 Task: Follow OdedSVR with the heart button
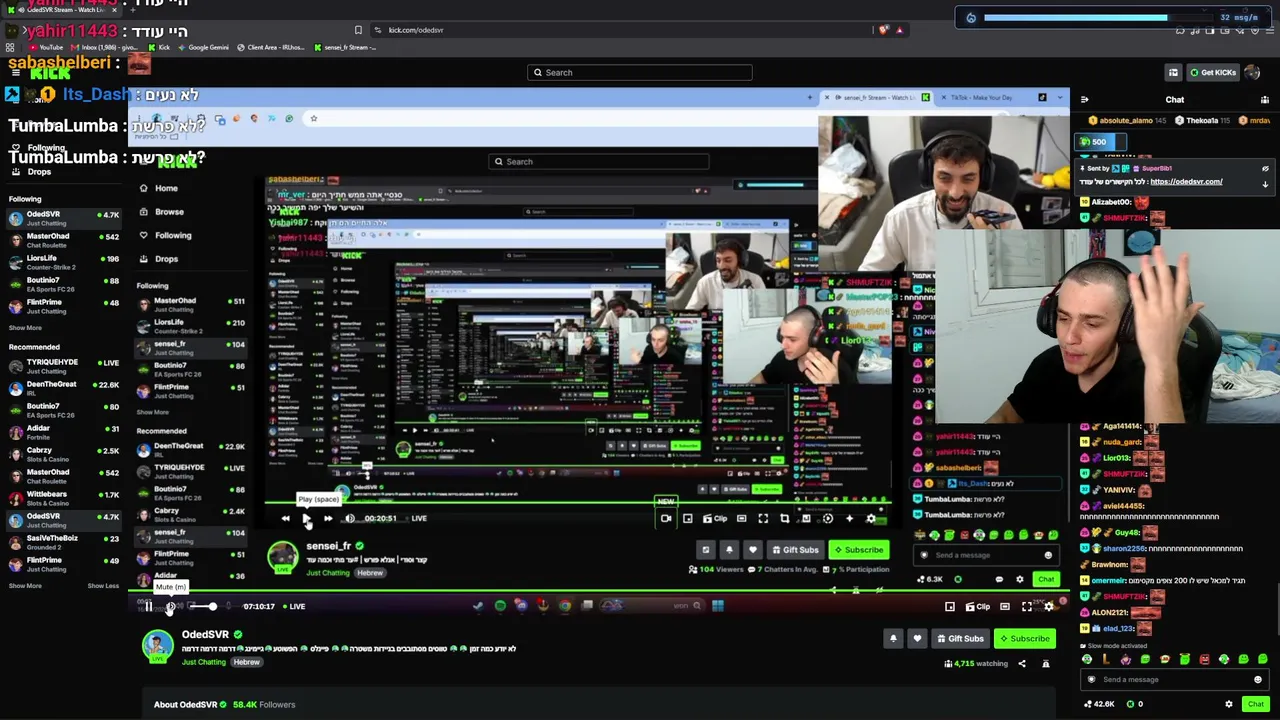(917, 638)
